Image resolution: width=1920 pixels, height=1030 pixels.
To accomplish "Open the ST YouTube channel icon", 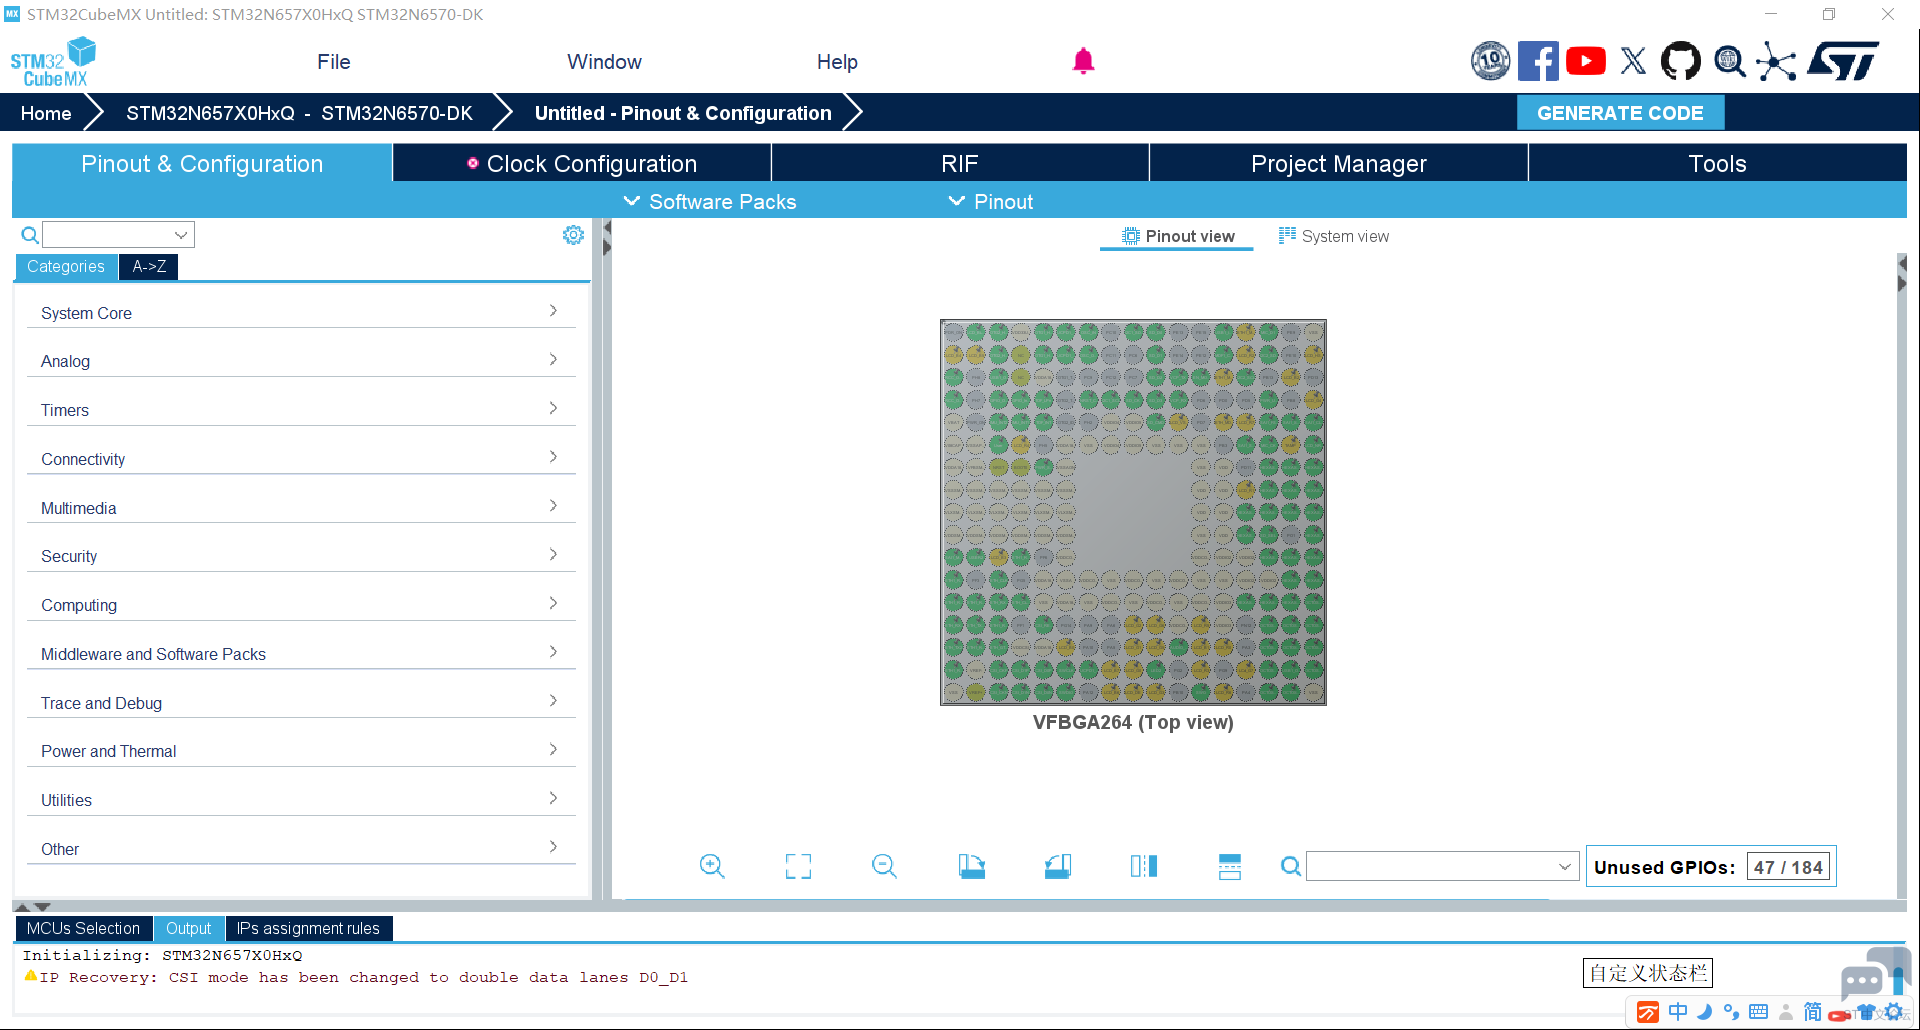I will pyautogui.click(x=1586, y=61).
